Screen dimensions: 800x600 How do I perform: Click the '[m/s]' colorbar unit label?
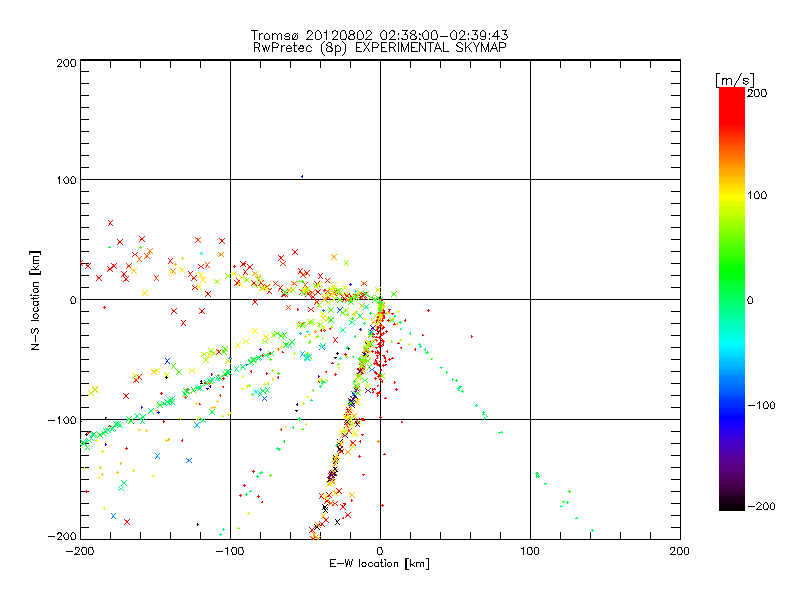(734, 80)
